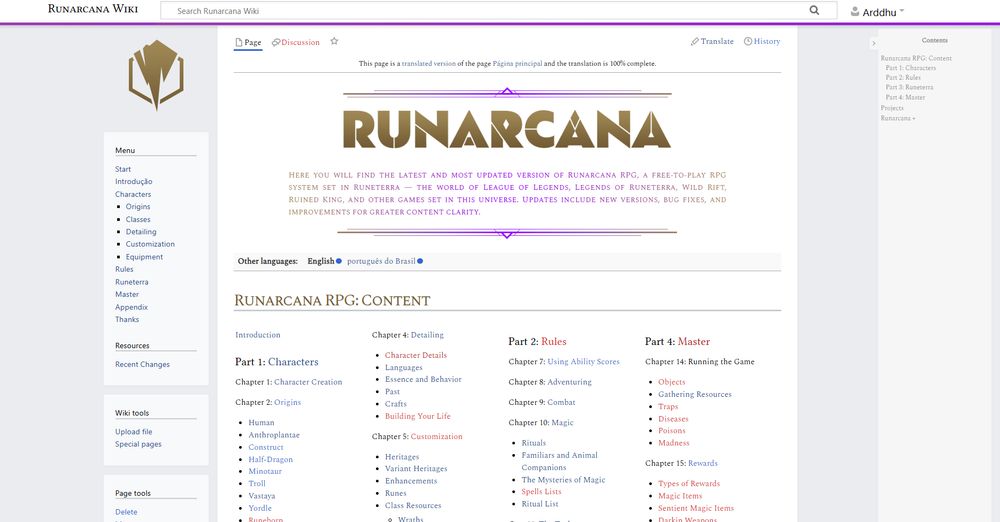Open the Part 2 Rules heading link
The height and width of the screenshot is (522, 1000).
click(x=554, y=341)
